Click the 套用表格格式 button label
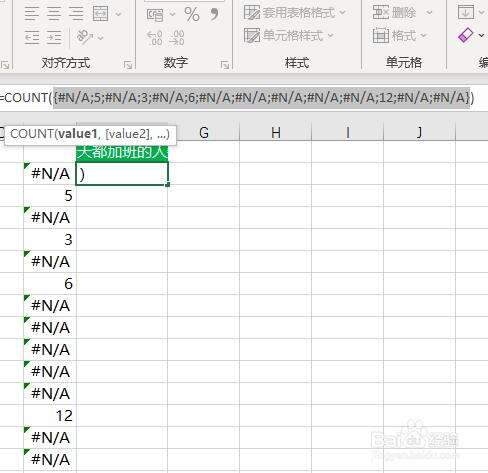This screenshot has width=488, height=473. pos(299,13)
